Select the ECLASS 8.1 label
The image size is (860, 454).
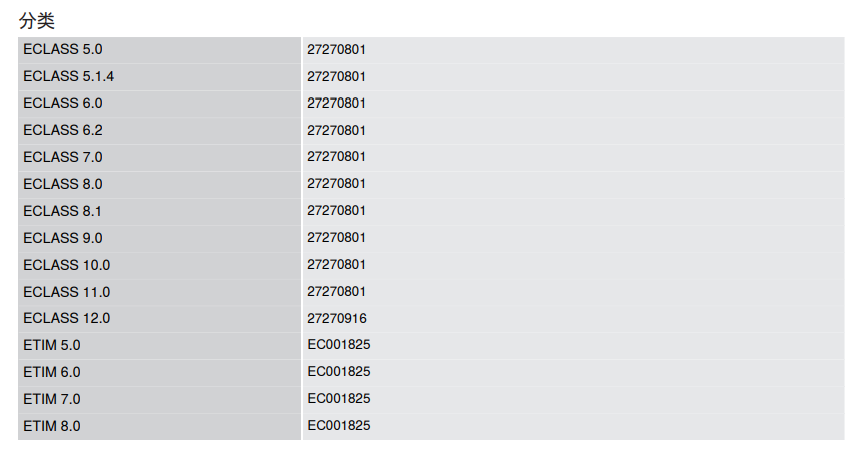[63, 211]
